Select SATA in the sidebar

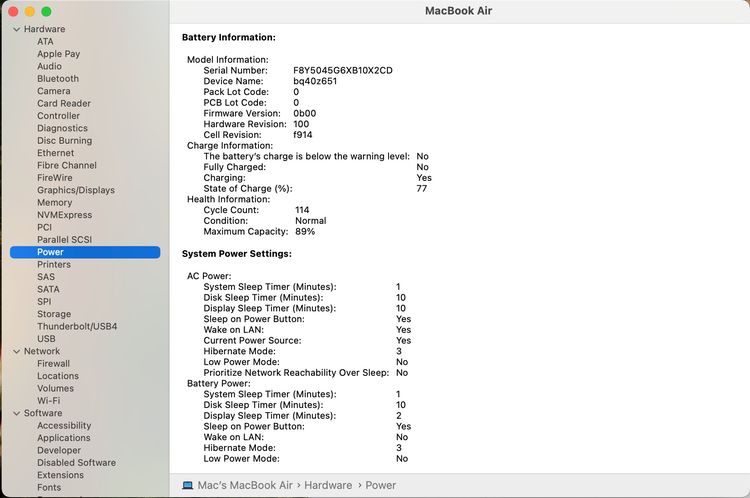coord(48,290)
